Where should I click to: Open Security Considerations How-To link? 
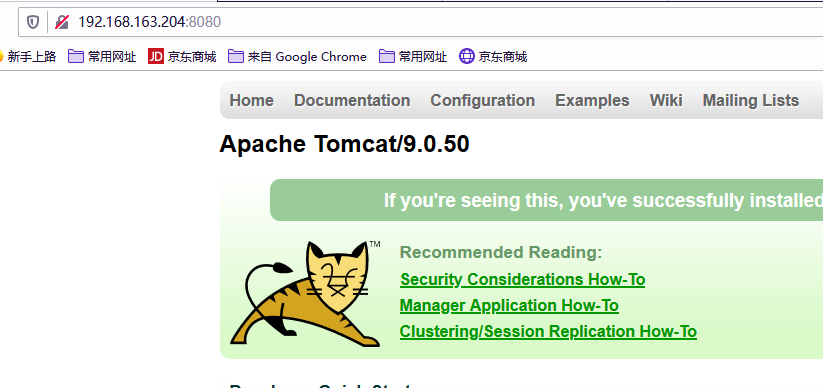[522, 279]
